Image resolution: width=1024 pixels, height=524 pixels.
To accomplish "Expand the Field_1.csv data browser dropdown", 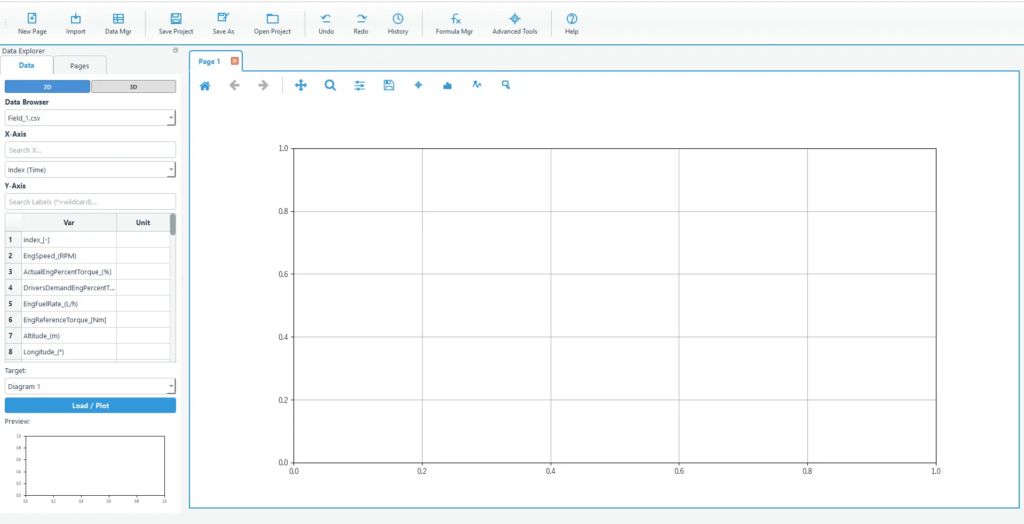I will [x=171, y=118].
